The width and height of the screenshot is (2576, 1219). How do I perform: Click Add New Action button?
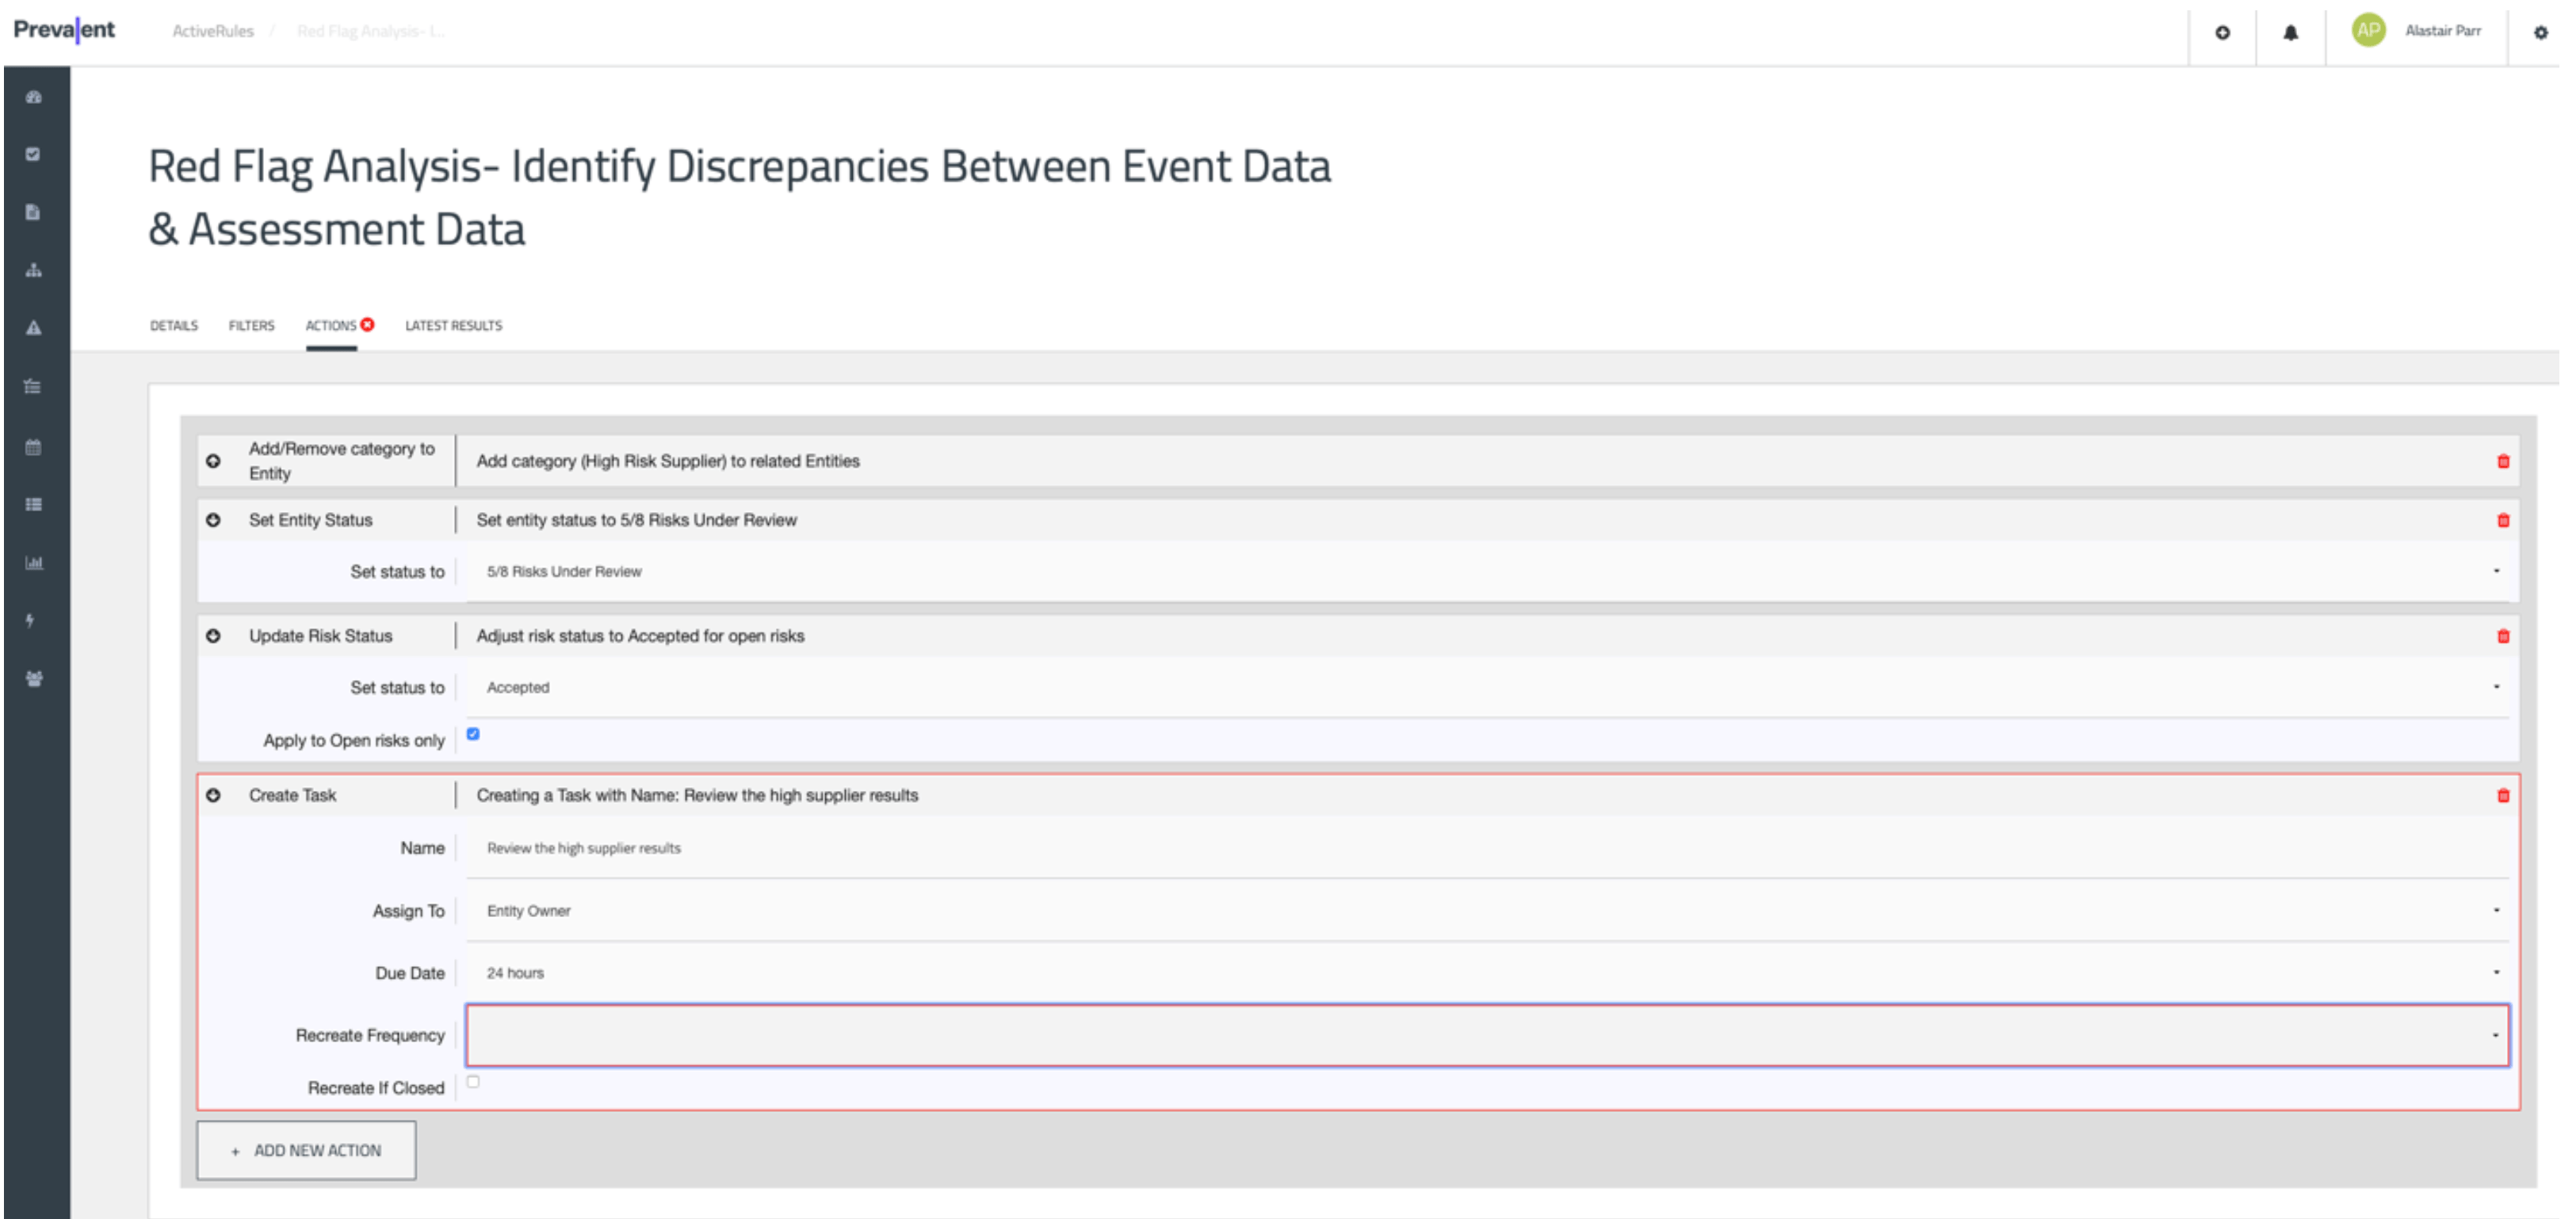click(306, 1150)
